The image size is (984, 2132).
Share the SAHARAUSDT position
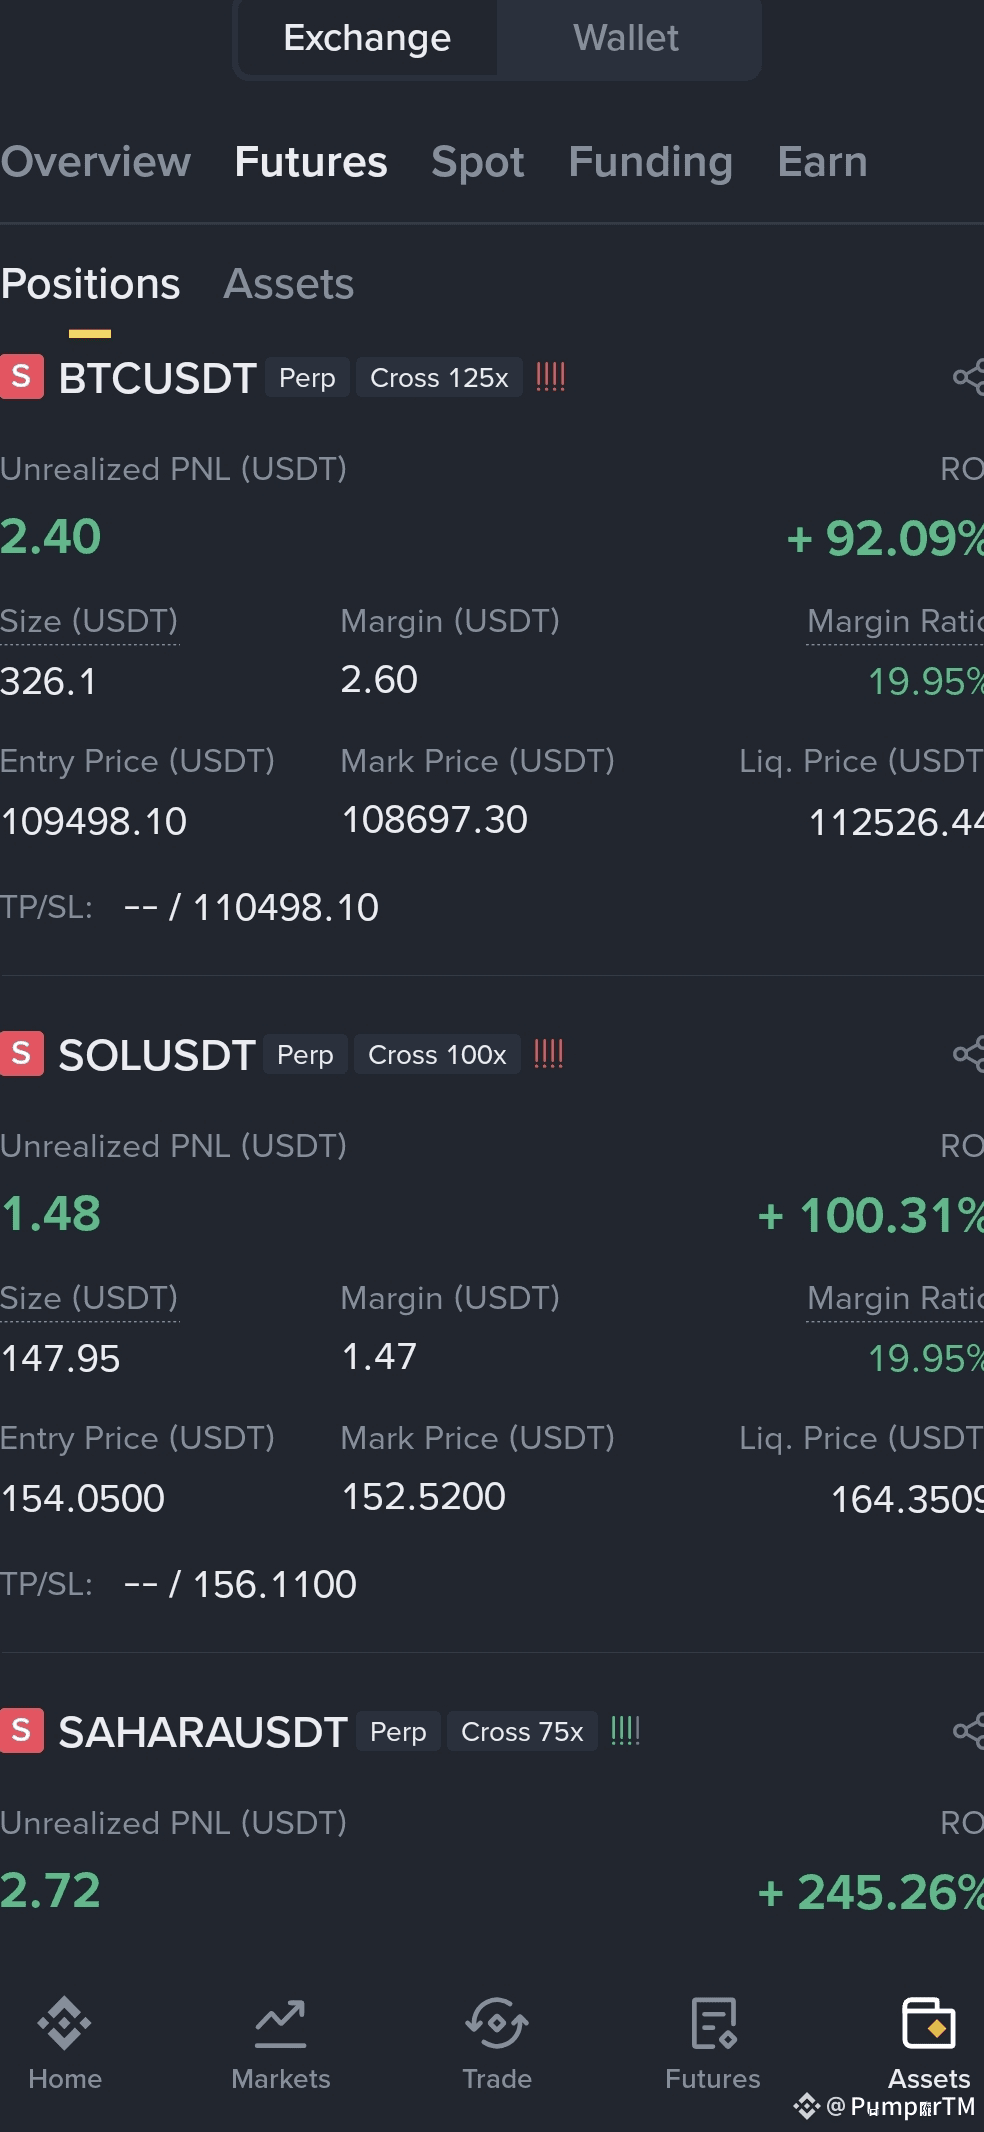click(x=968, y=1731)
